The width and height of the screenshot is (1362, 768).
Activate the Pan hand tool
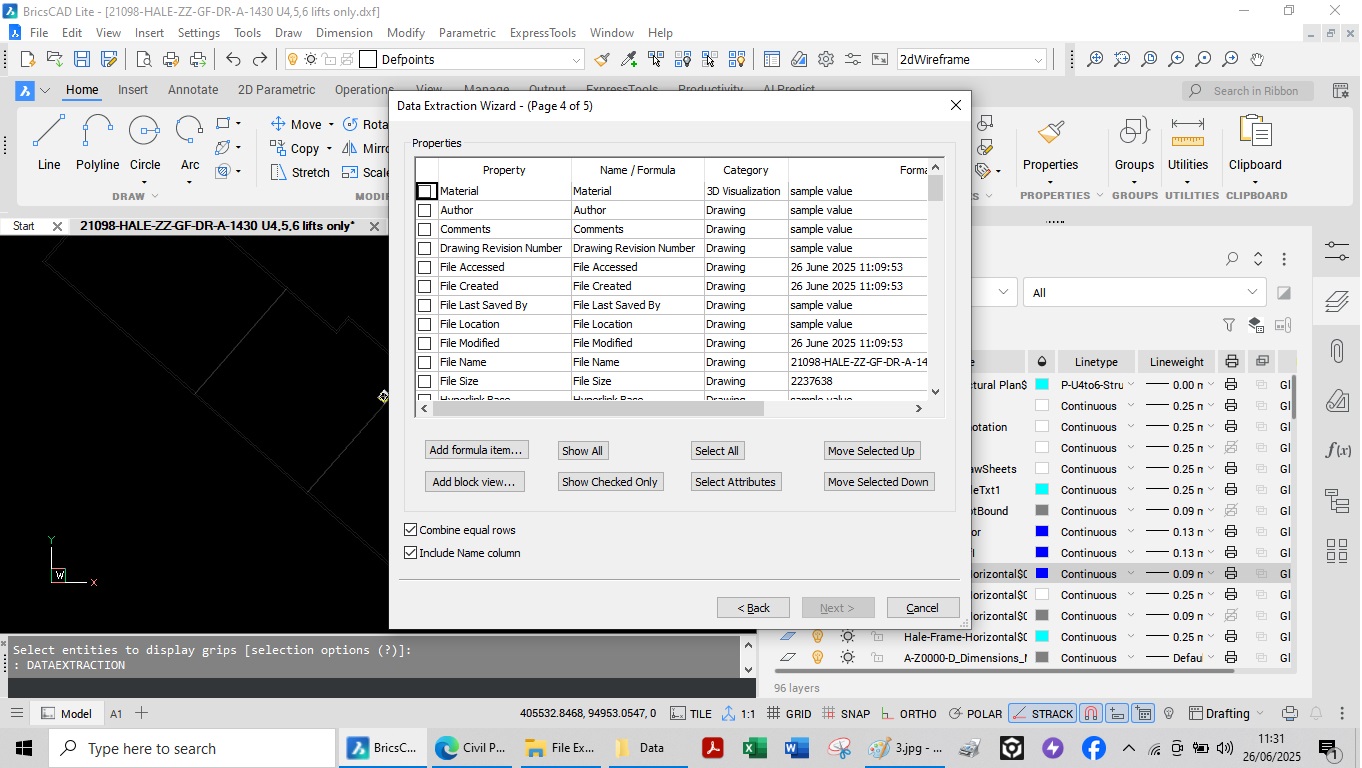1257,59
